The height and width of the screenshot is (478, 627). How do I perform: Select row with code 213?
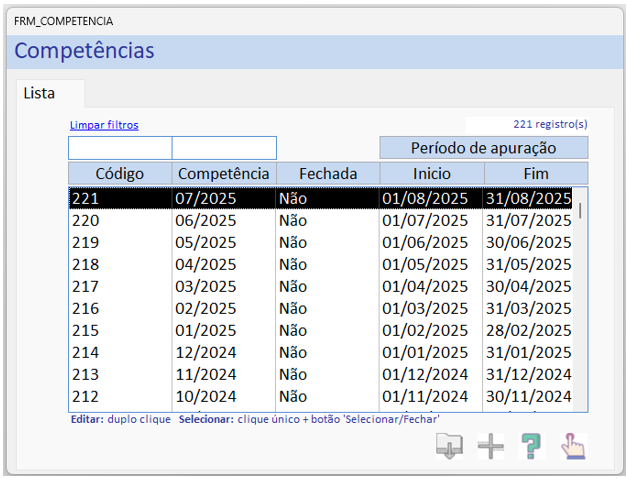tap(320, 374)
